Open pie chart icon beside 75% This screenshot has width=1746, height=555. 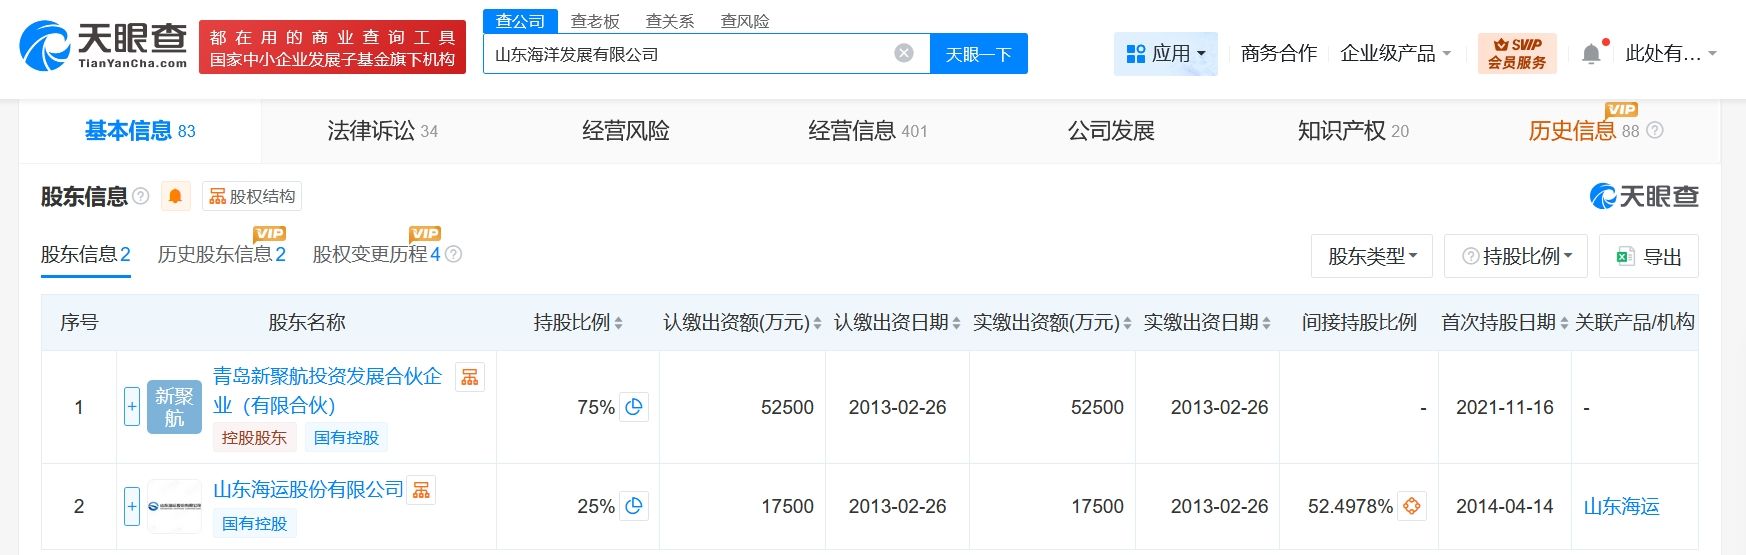pos(634,407)
